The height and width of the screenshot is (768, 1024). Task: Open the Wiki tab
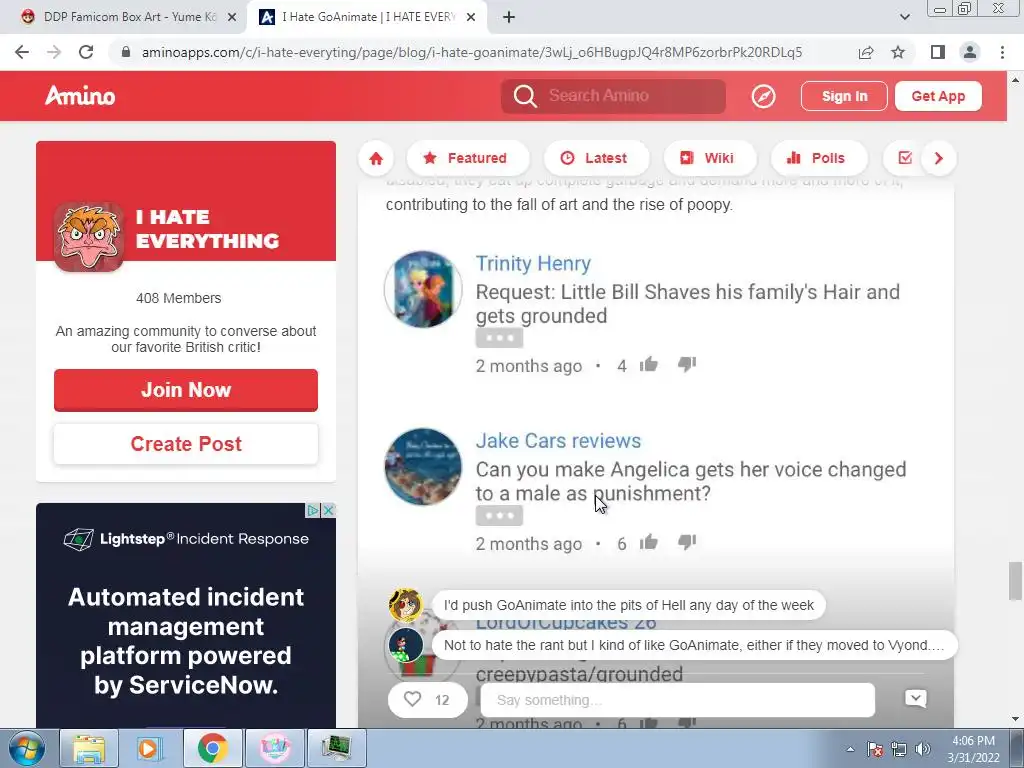click(710, 158)
